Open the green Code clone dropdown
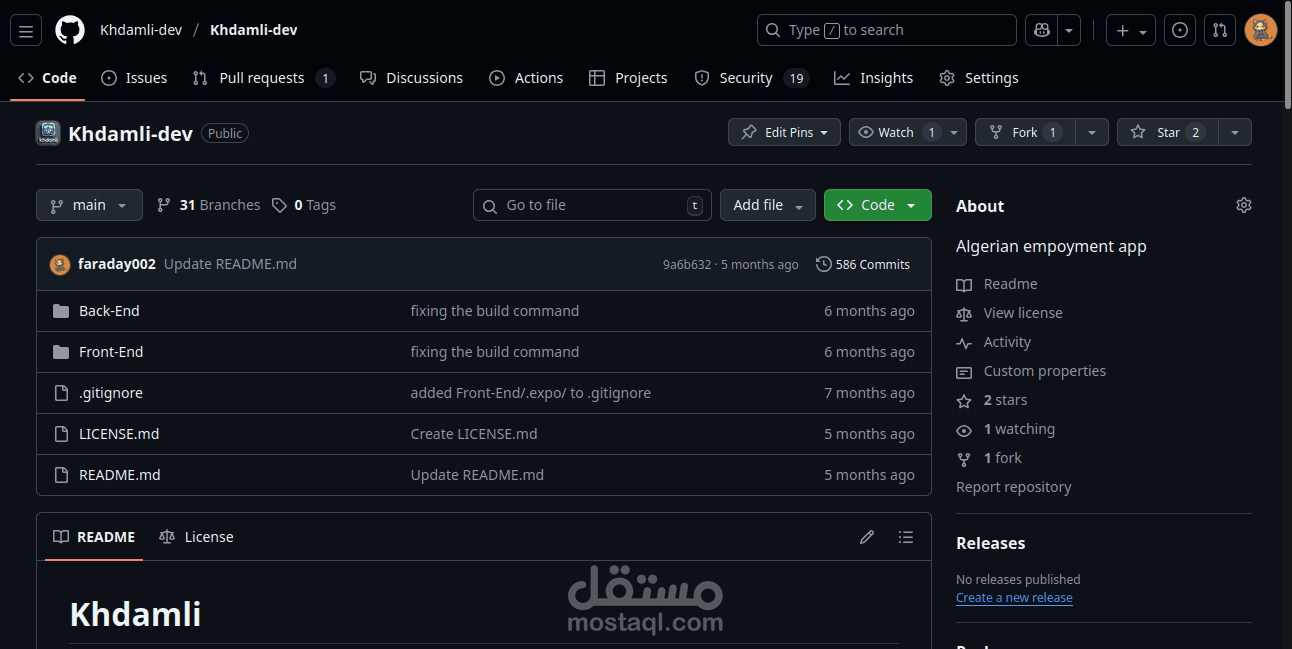This screenshot has height=649, width=1292. pyautogui.click(x=878, y=205)
